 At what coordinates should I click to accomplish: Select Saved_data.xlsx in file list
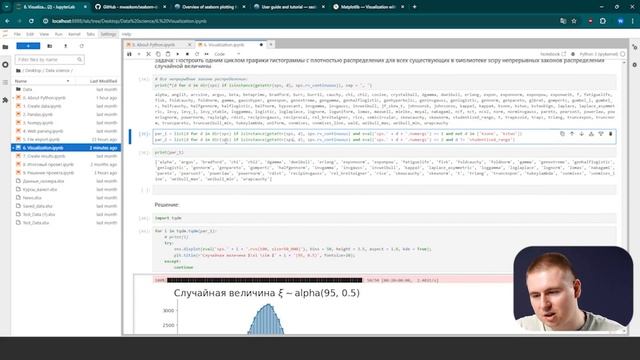38,206
